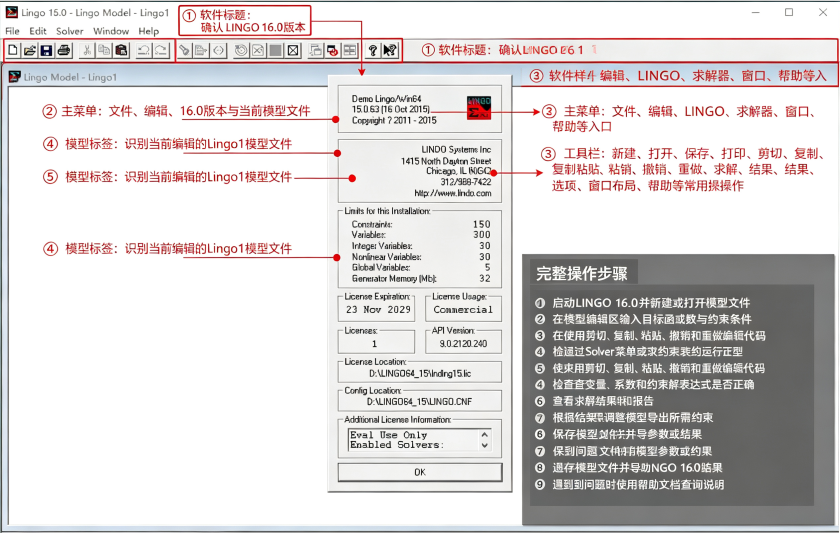This screenshot has width=840, height=533.
Task: Select the Match Parenthesis toolbar icon
Action: (218, 50)
